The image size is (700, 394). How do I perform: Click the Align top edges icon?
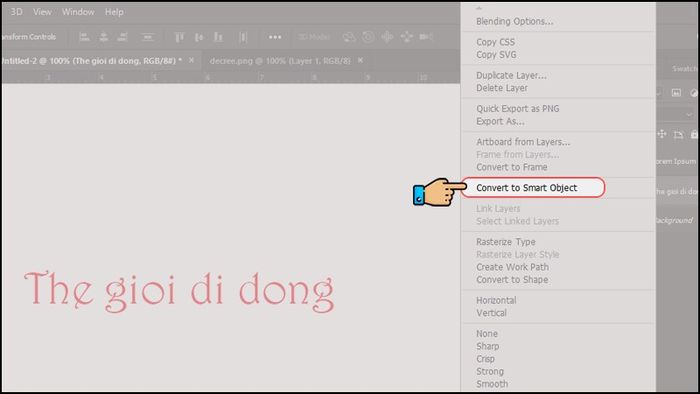coord(179,37)
